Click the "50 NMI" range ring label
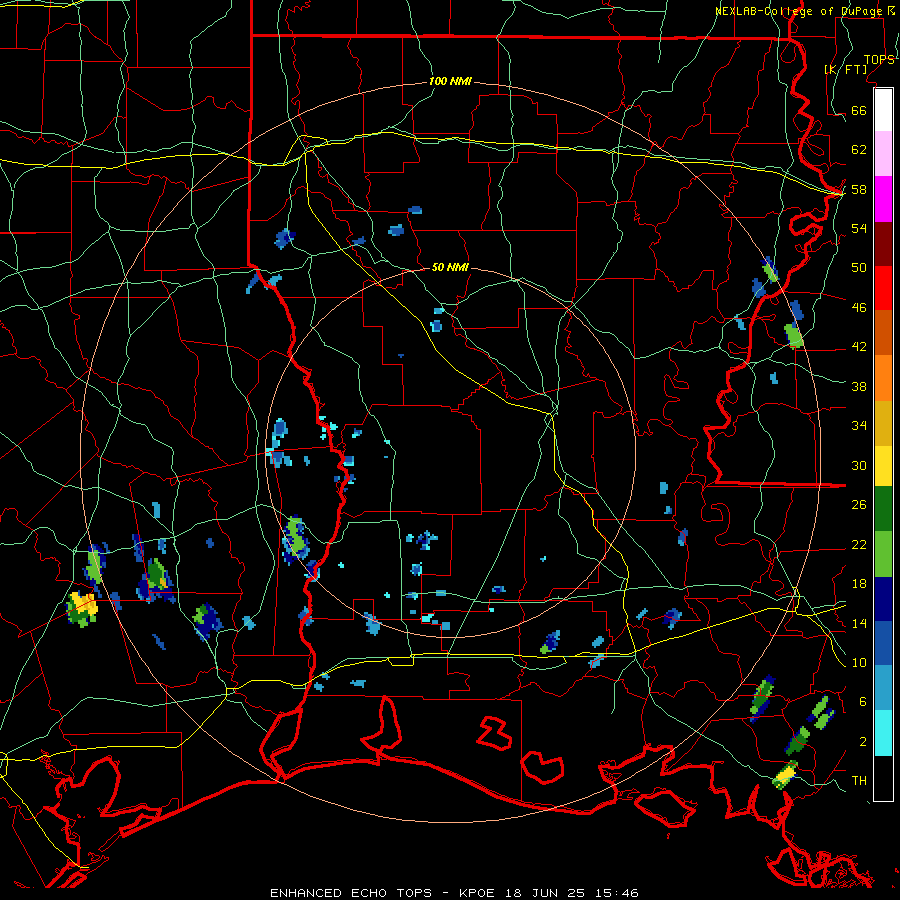900x900 pixels. coord(450,267)
